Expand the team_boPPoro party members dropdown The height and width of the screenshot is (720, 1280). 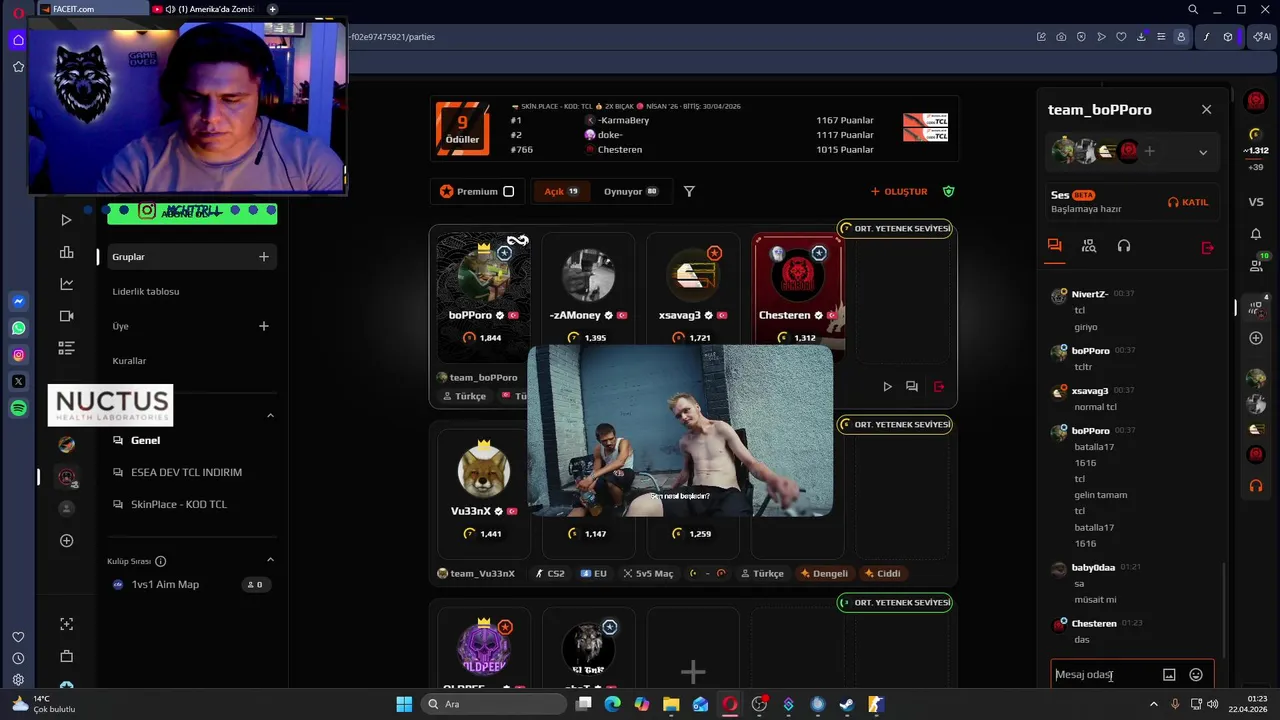coord(1203,152)
